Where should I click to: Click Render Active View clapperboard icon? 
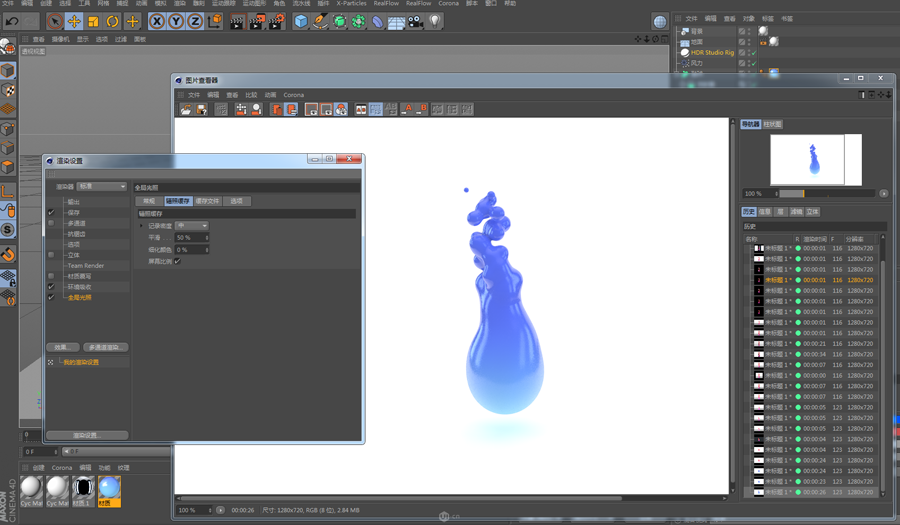tap(237, 22)
